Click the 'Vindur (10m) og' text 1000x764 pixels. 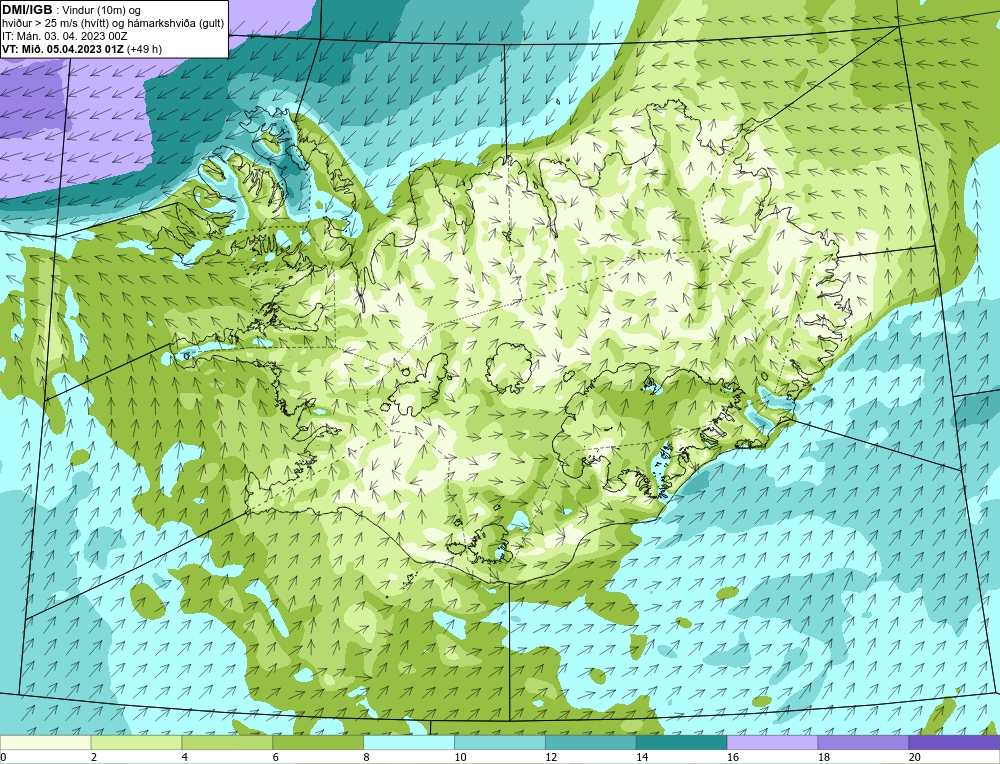(x=103, y=10)
